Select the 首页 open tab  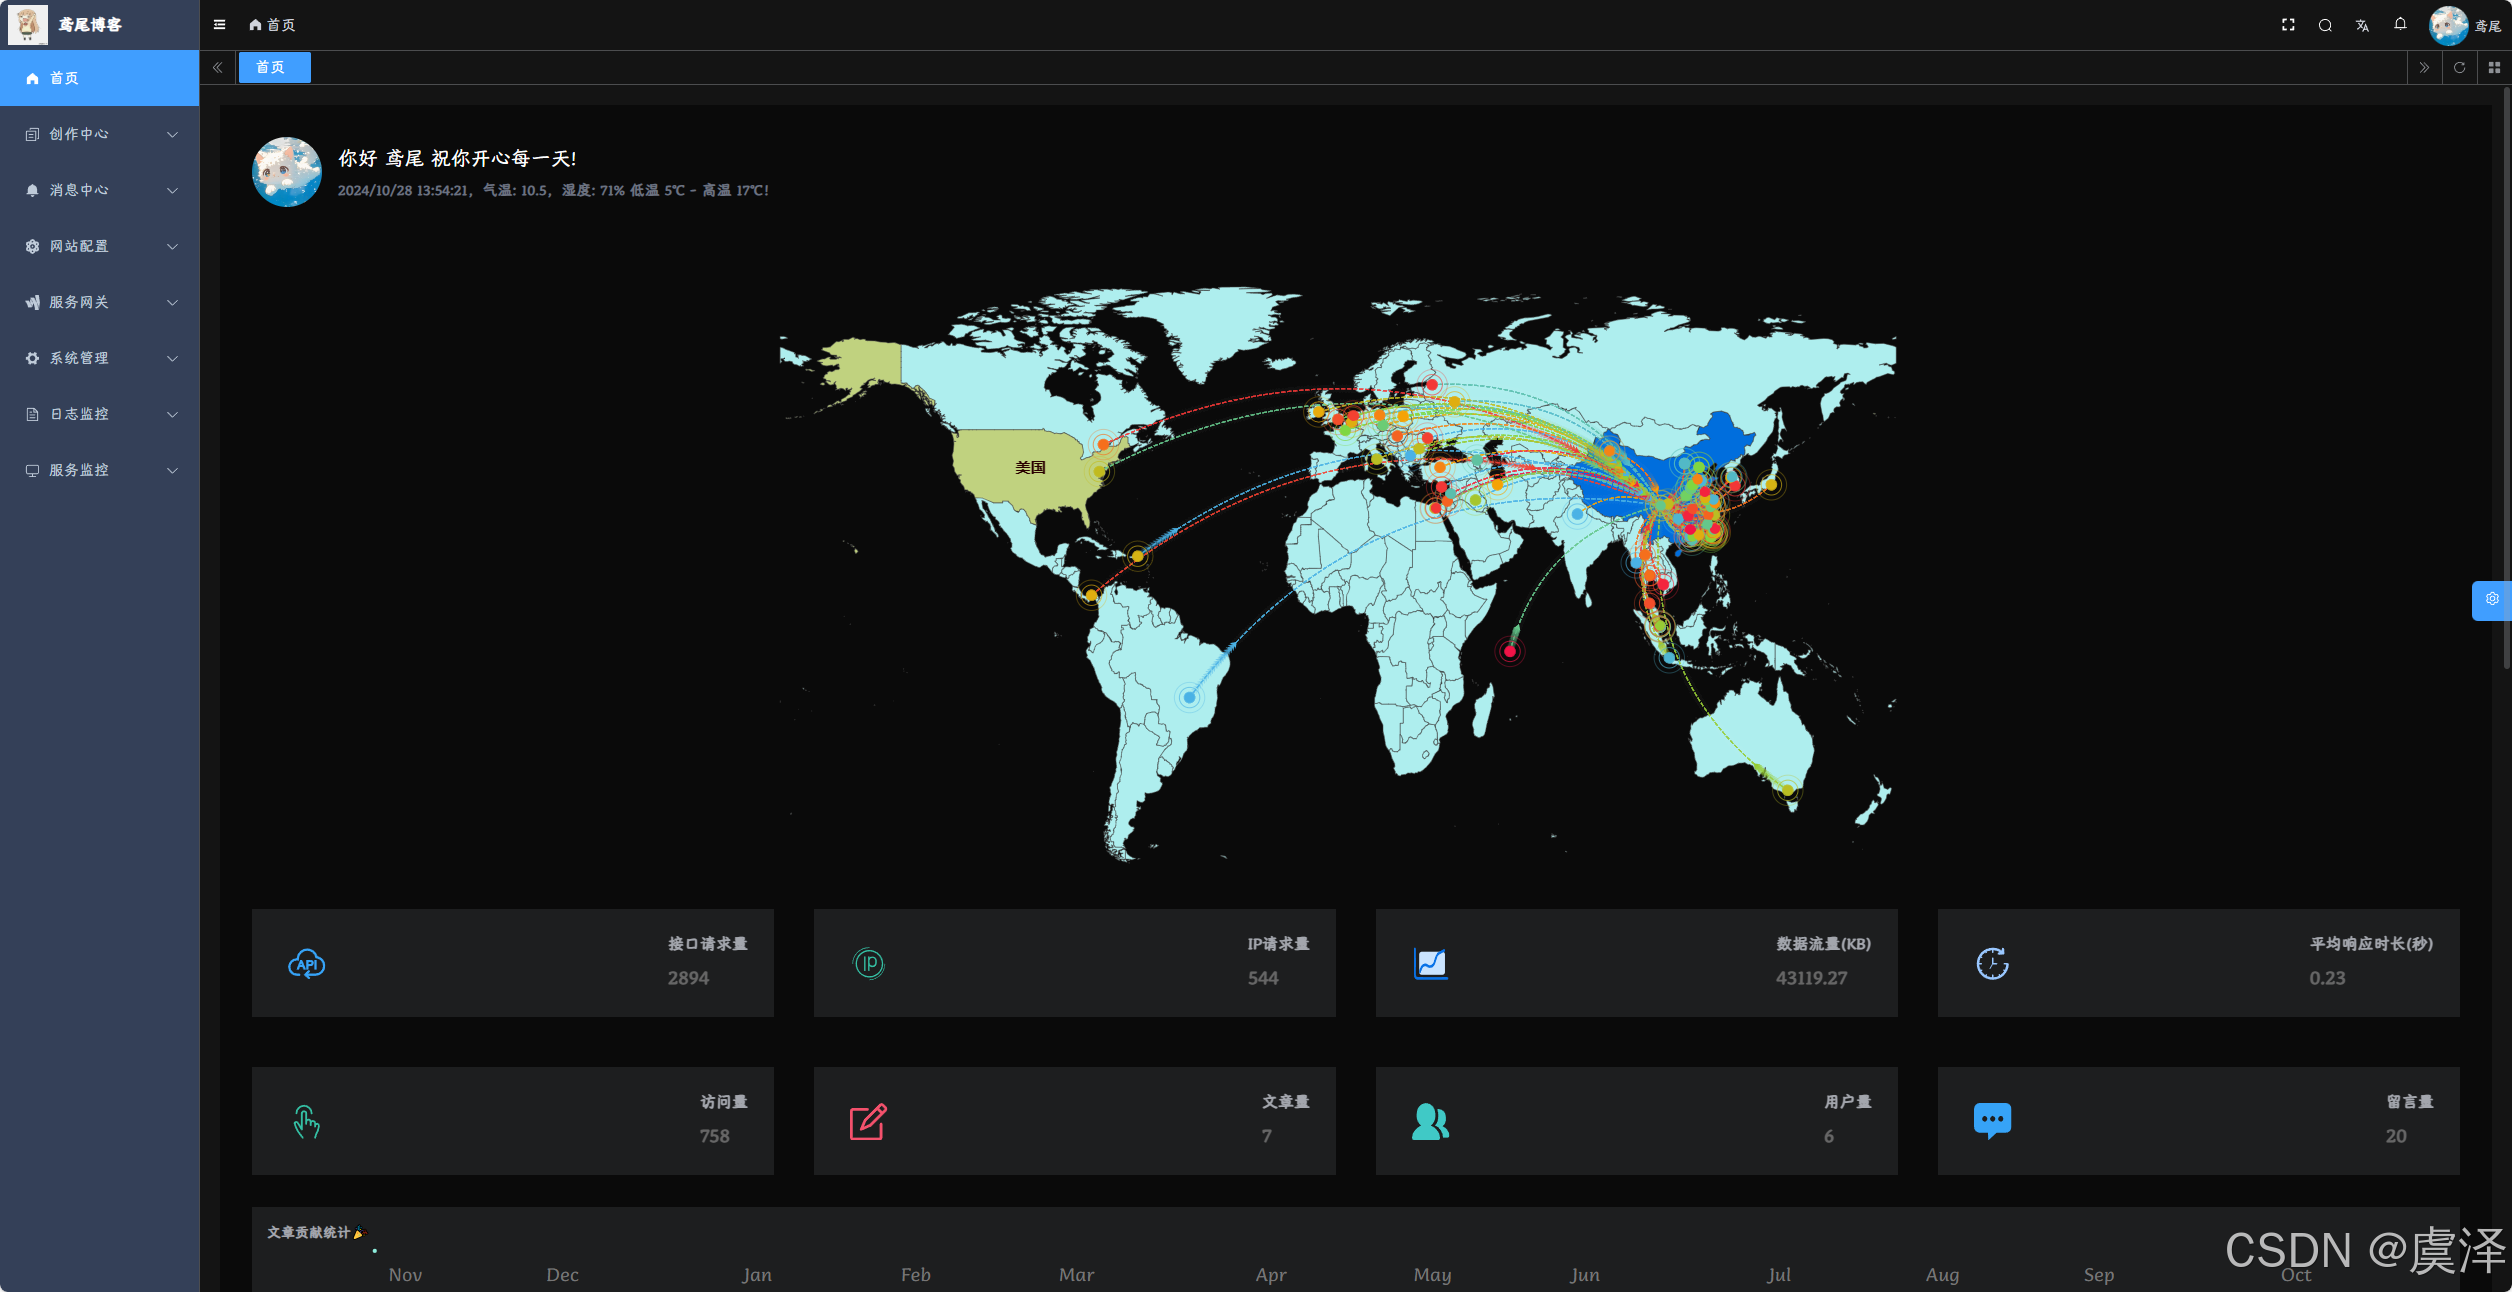(x=274, y=67)
